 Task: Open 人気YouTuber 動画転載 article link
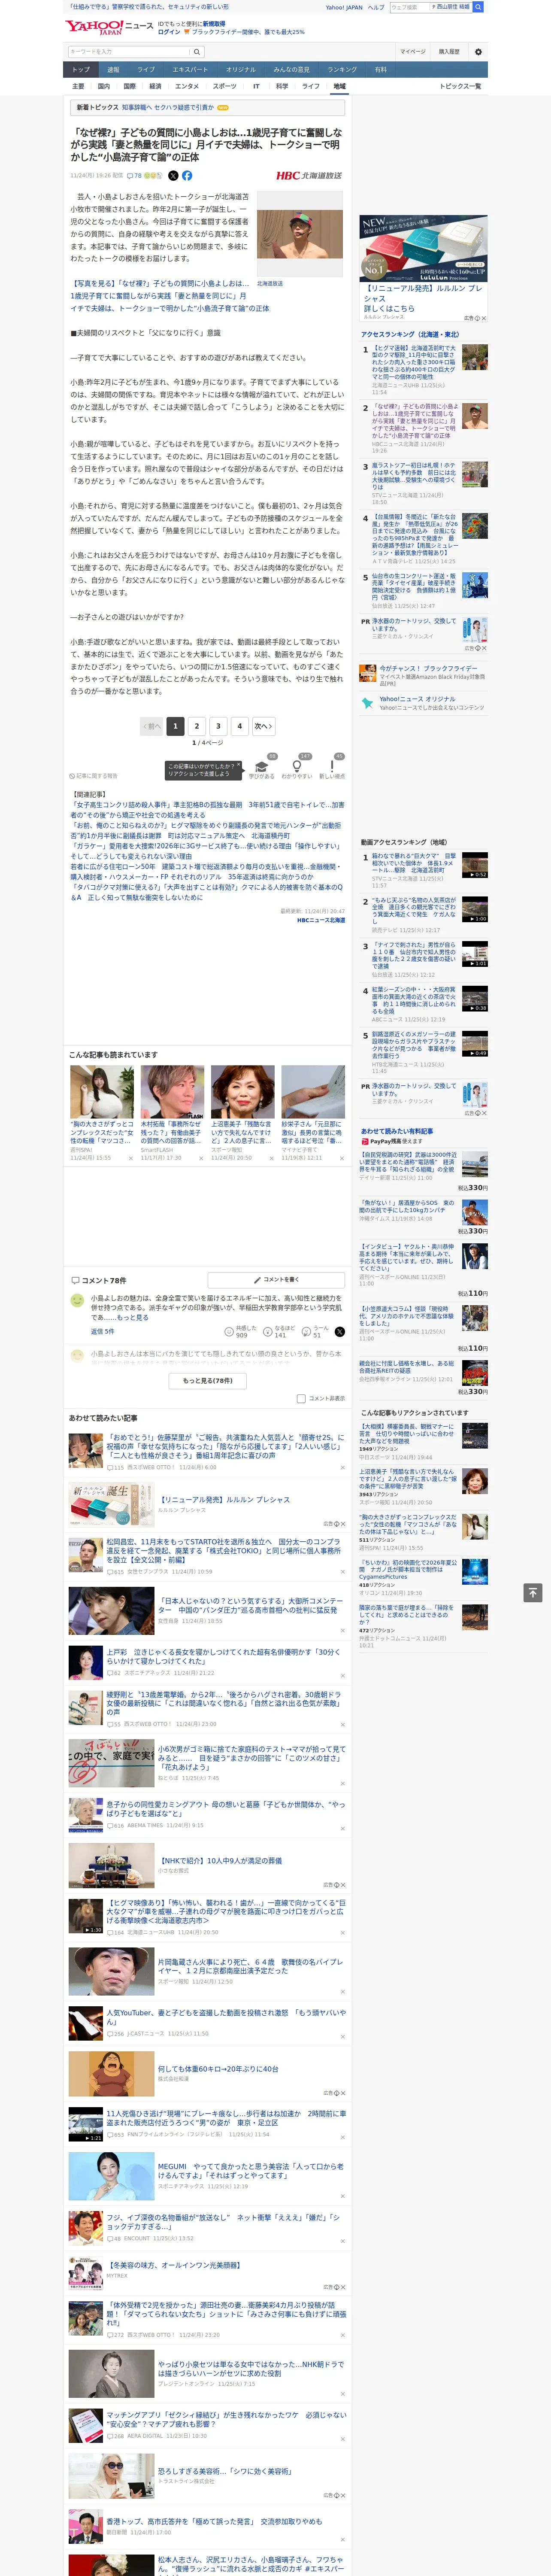pyautogui.click(x=226, y=2016)
